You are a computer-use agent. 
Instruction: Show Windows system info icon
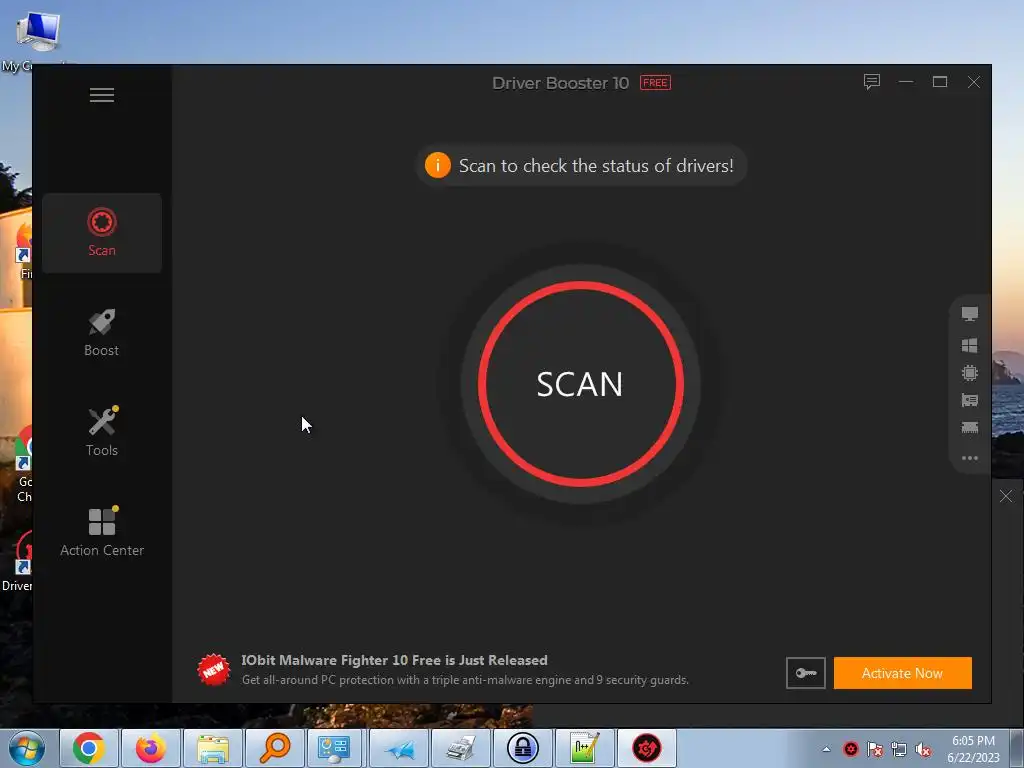[970, 345]
